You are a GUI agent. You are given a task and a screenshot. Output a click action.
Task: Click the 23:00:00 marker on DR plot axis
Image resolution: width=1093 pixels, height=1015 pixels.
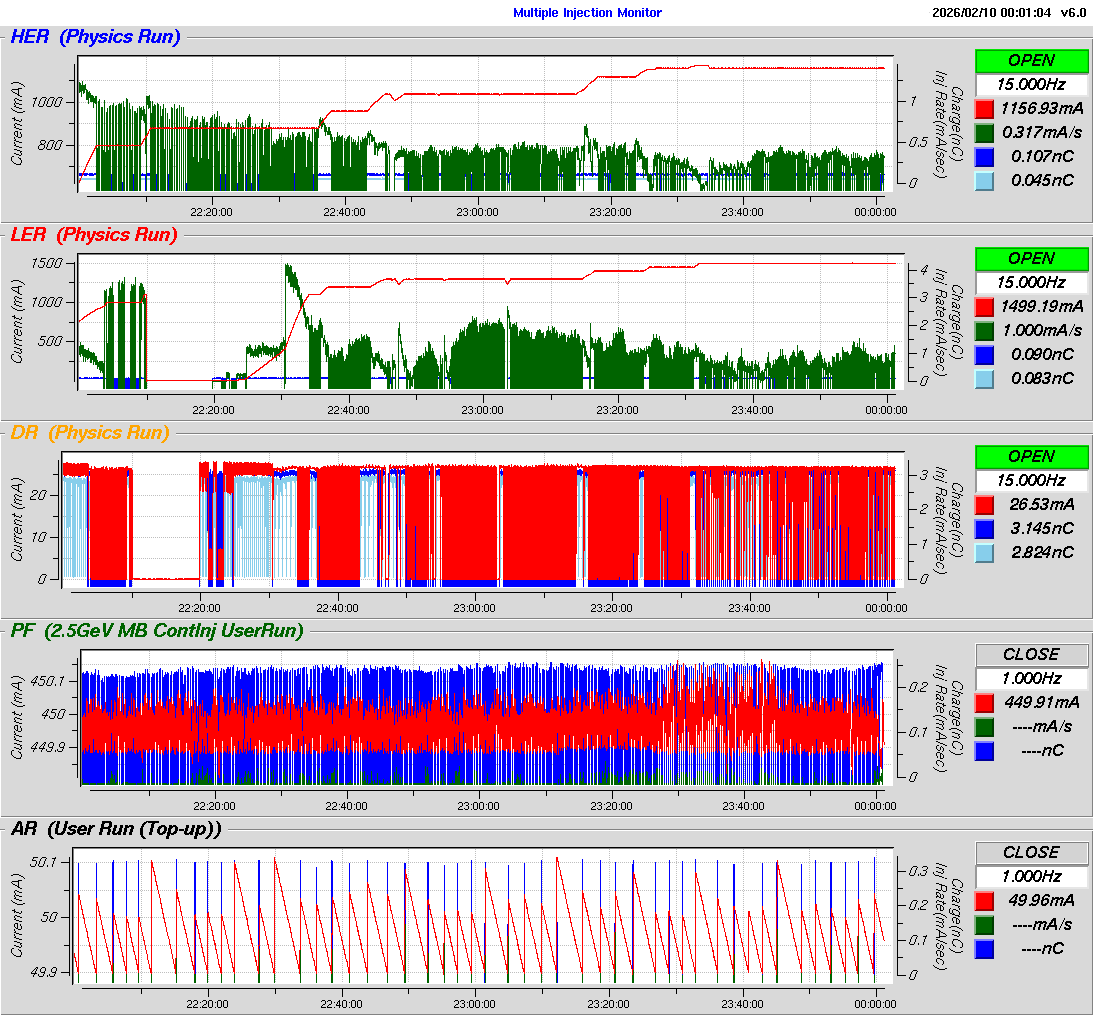475,607
